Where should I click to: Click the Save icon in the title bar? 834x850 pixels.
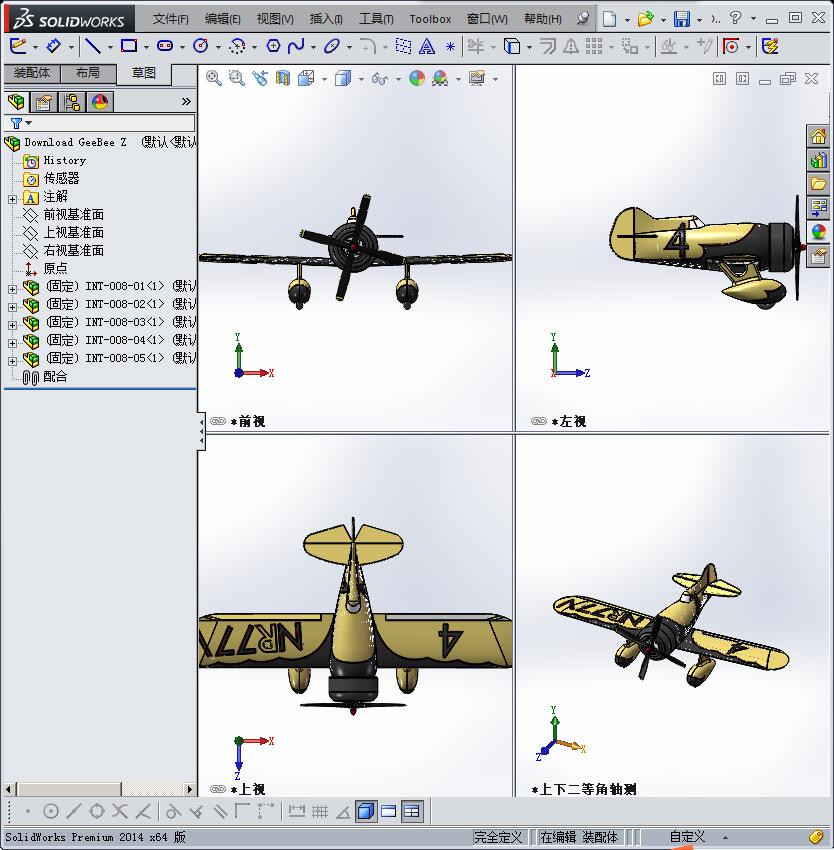pyautogui.click(x=682, y=19)
